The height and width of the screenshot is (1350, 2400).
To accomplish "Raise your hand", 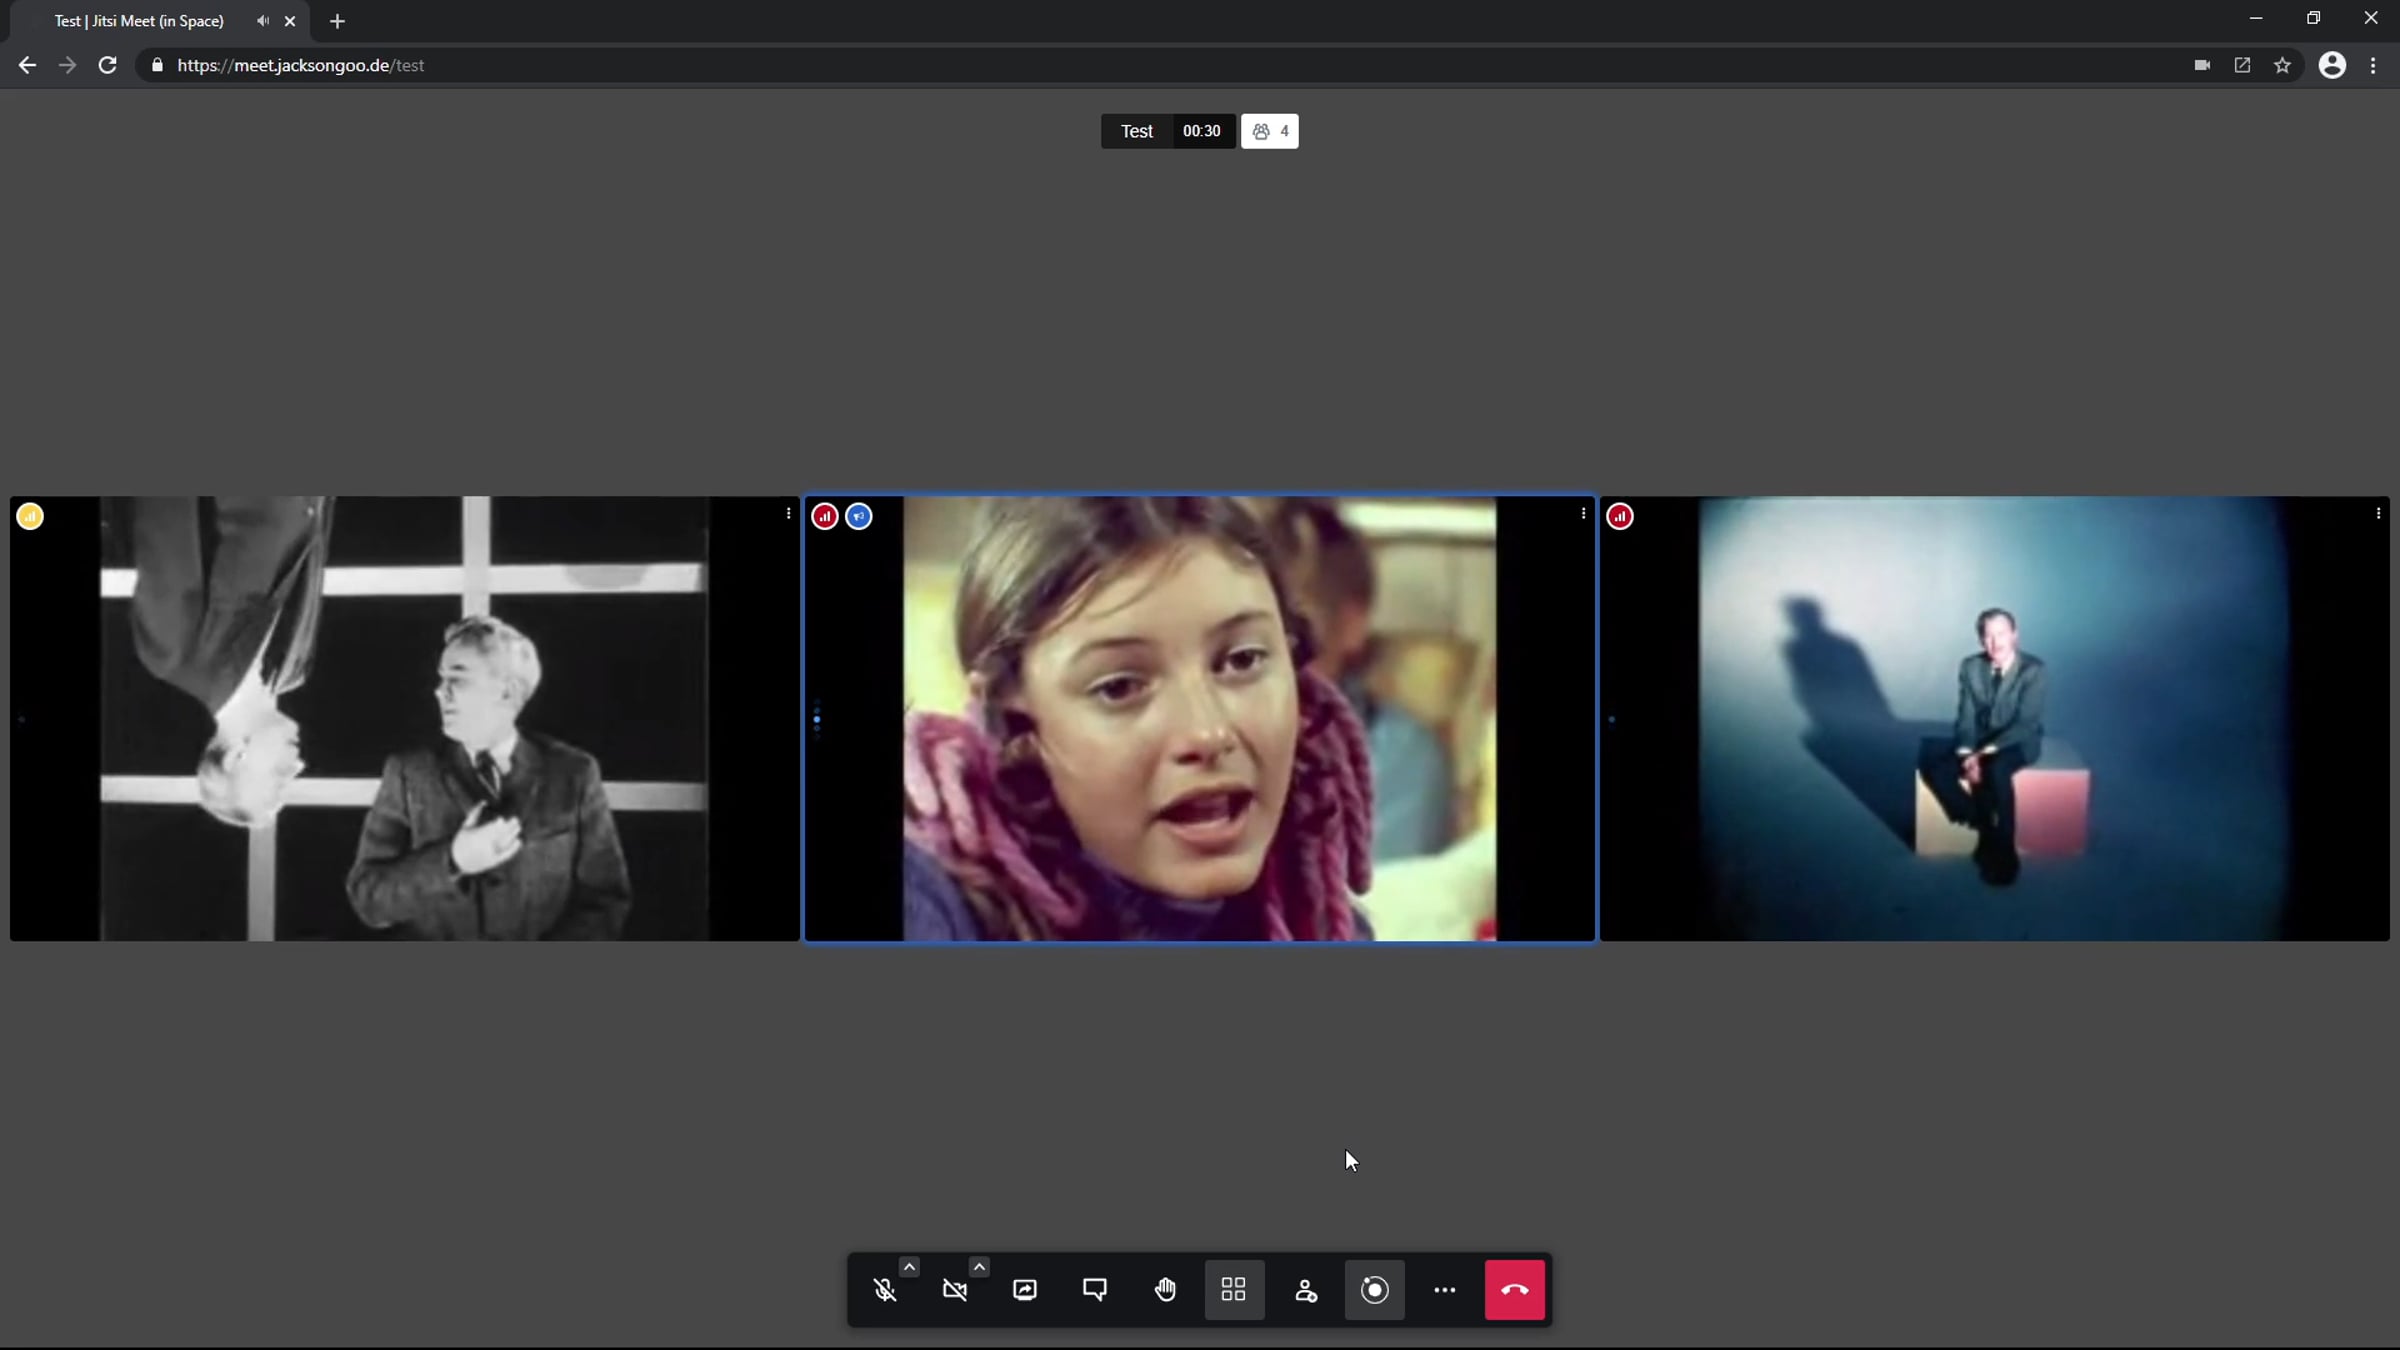I will [1165, 1290].
